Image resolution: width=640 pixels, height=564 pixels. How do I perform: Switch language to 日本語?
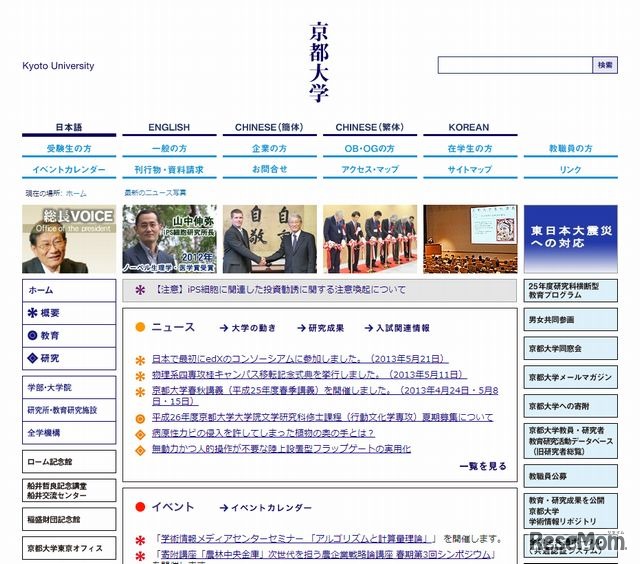[x=69, y=127]
